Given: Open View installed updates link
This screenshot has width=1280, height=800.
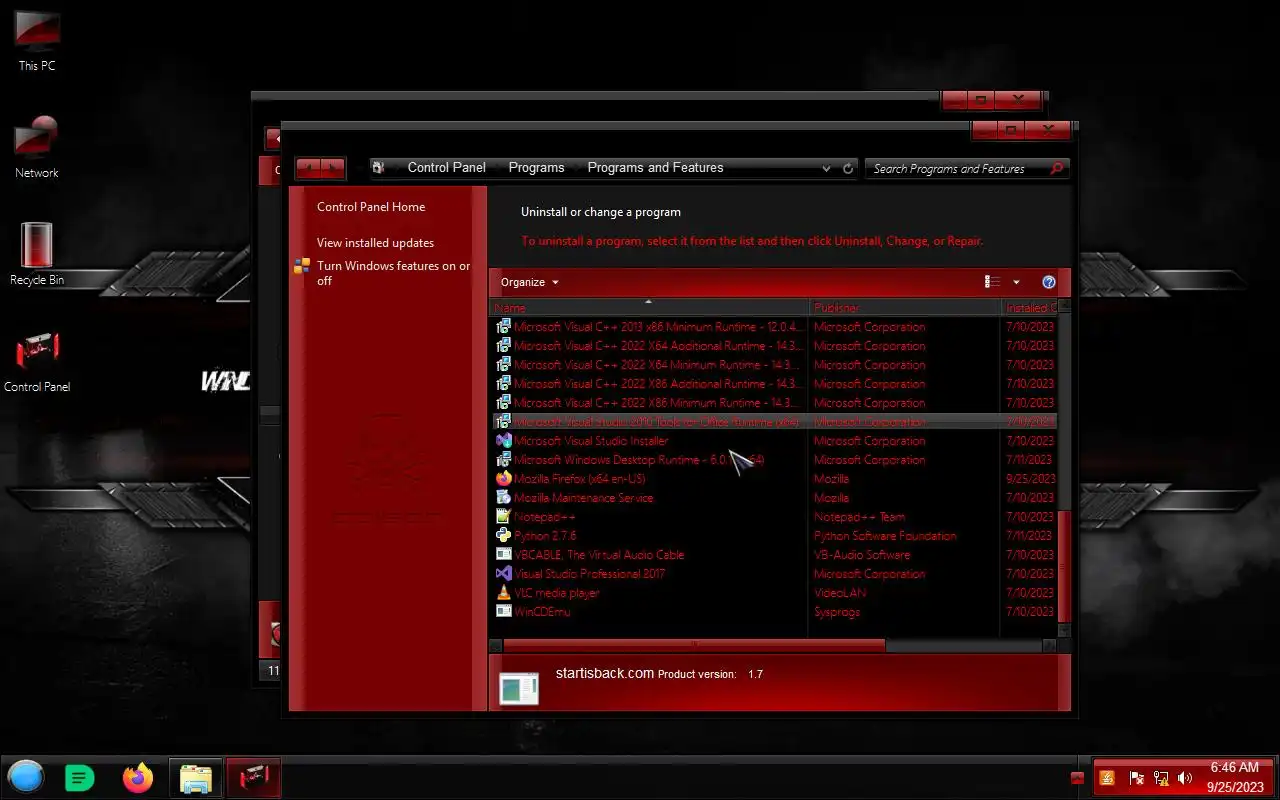Looking at the screenshot, I should [375, 243].
